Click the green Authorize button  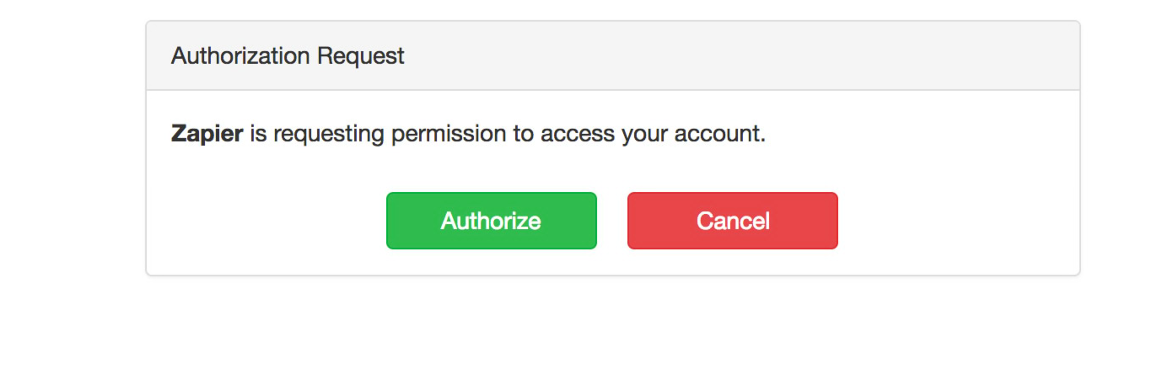491,220
